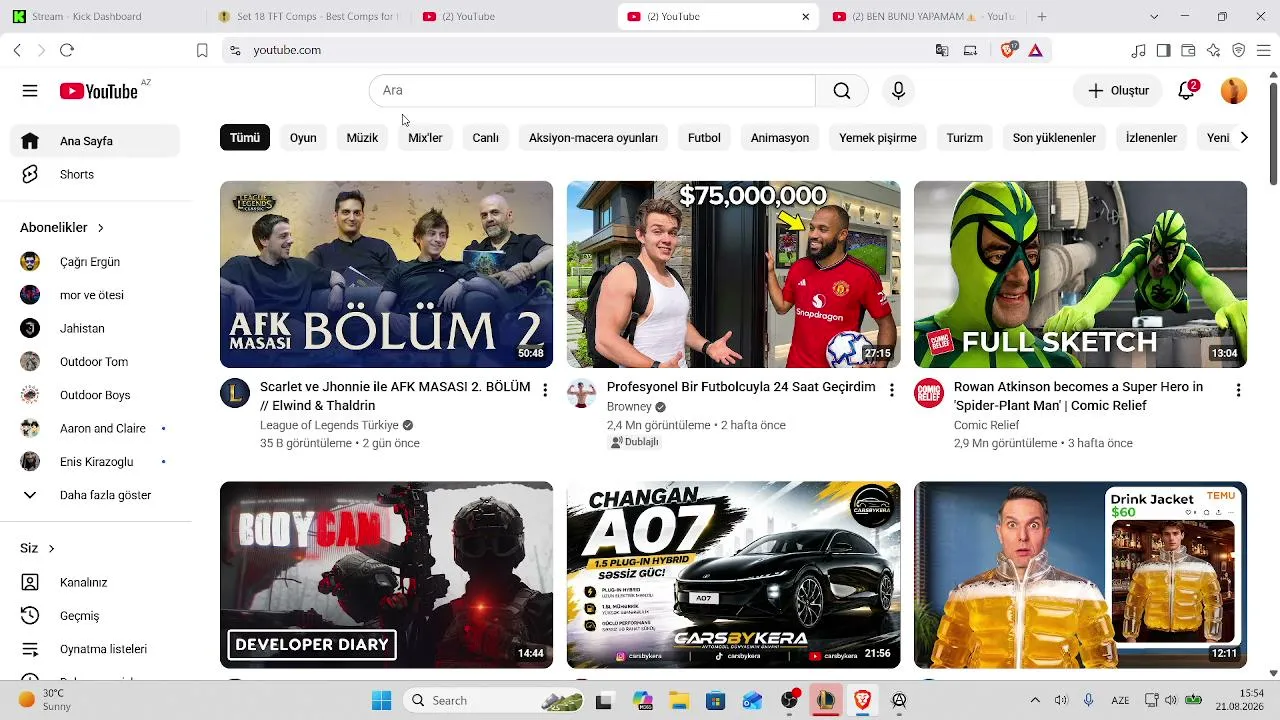Expand the Siz section
This screenshot has height=720, width=1280.
click(37, 549)
